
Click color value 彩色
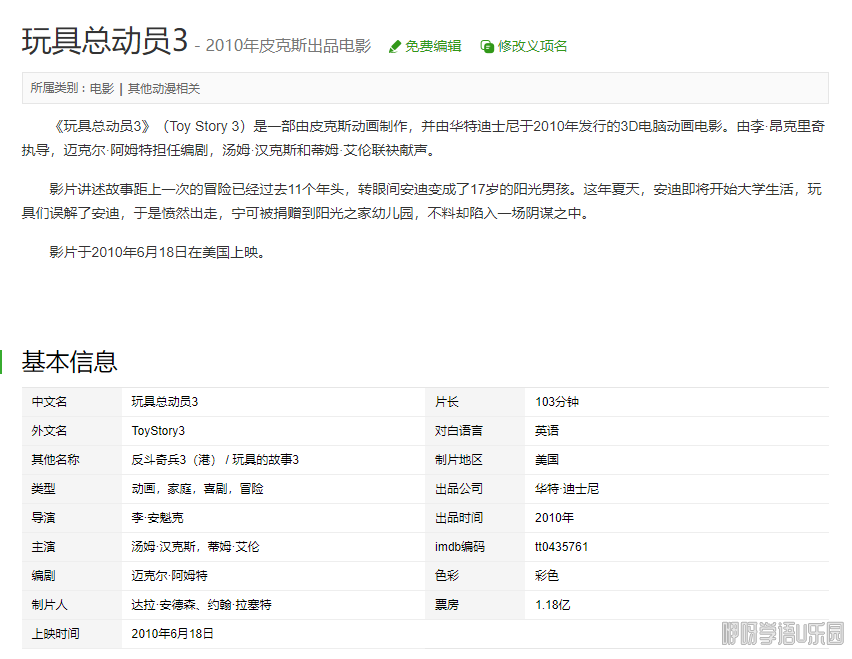(x=547, y=576)
